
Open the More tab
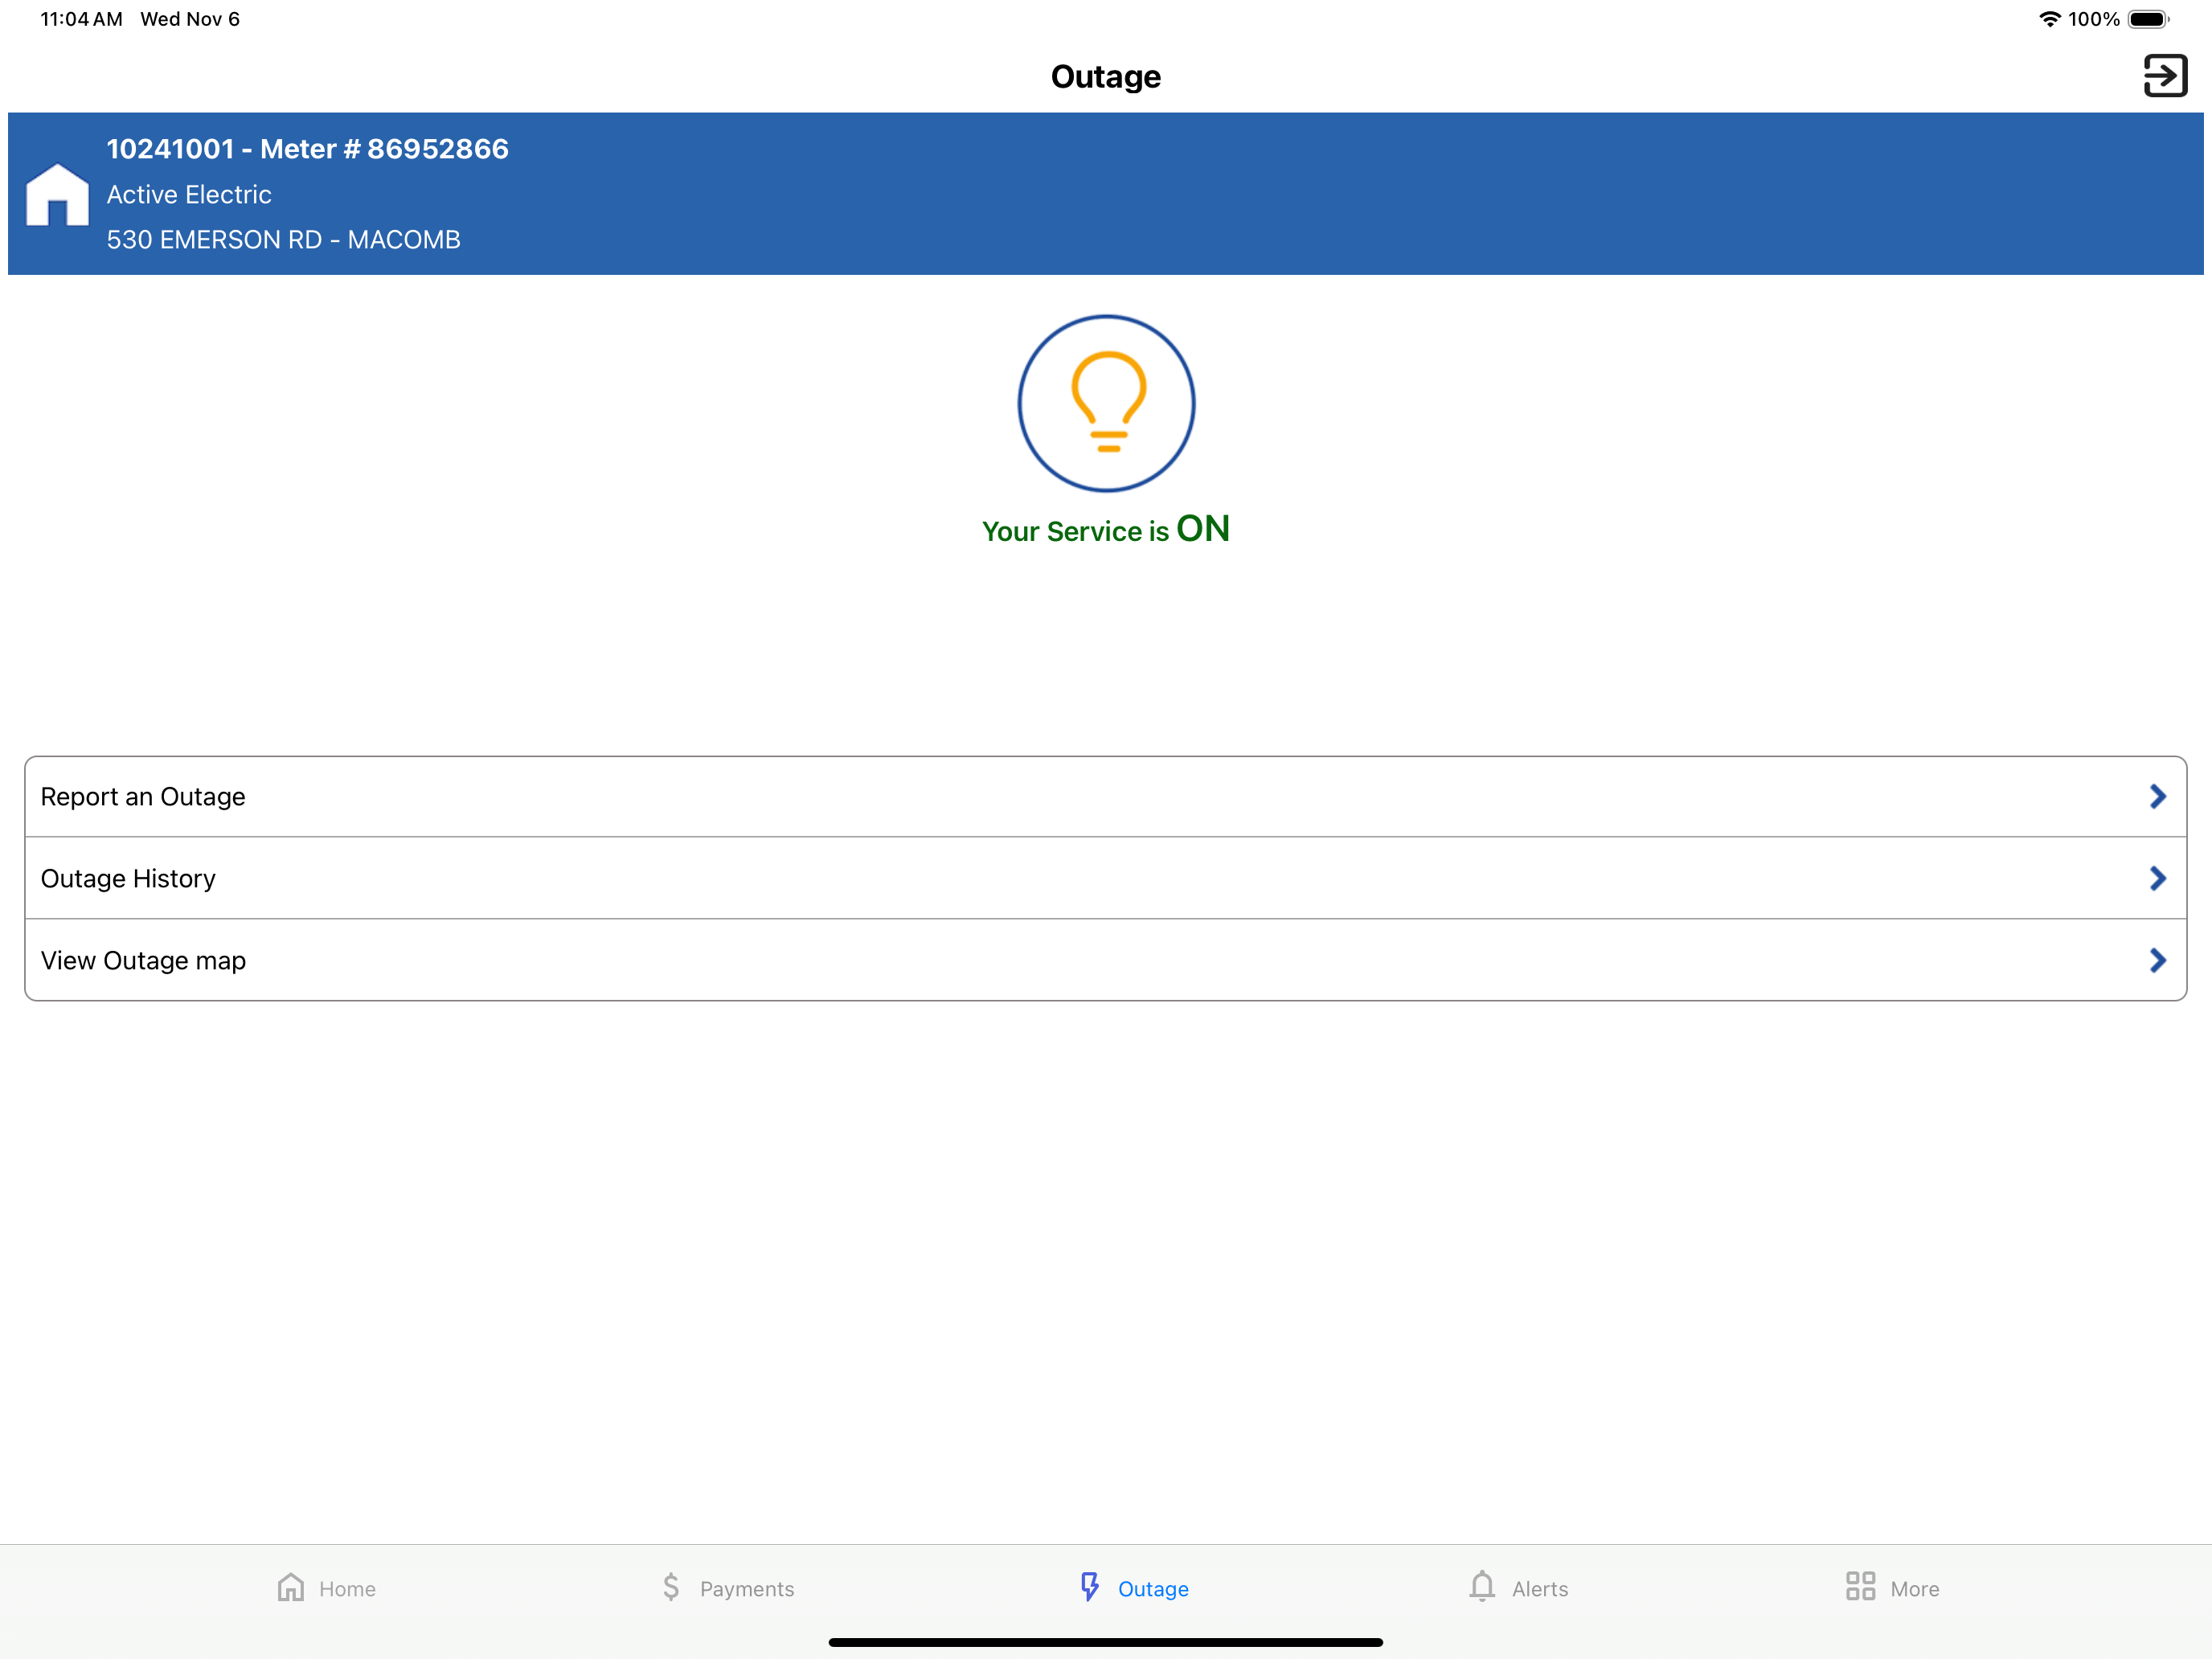click(x=1892, y=1588)
